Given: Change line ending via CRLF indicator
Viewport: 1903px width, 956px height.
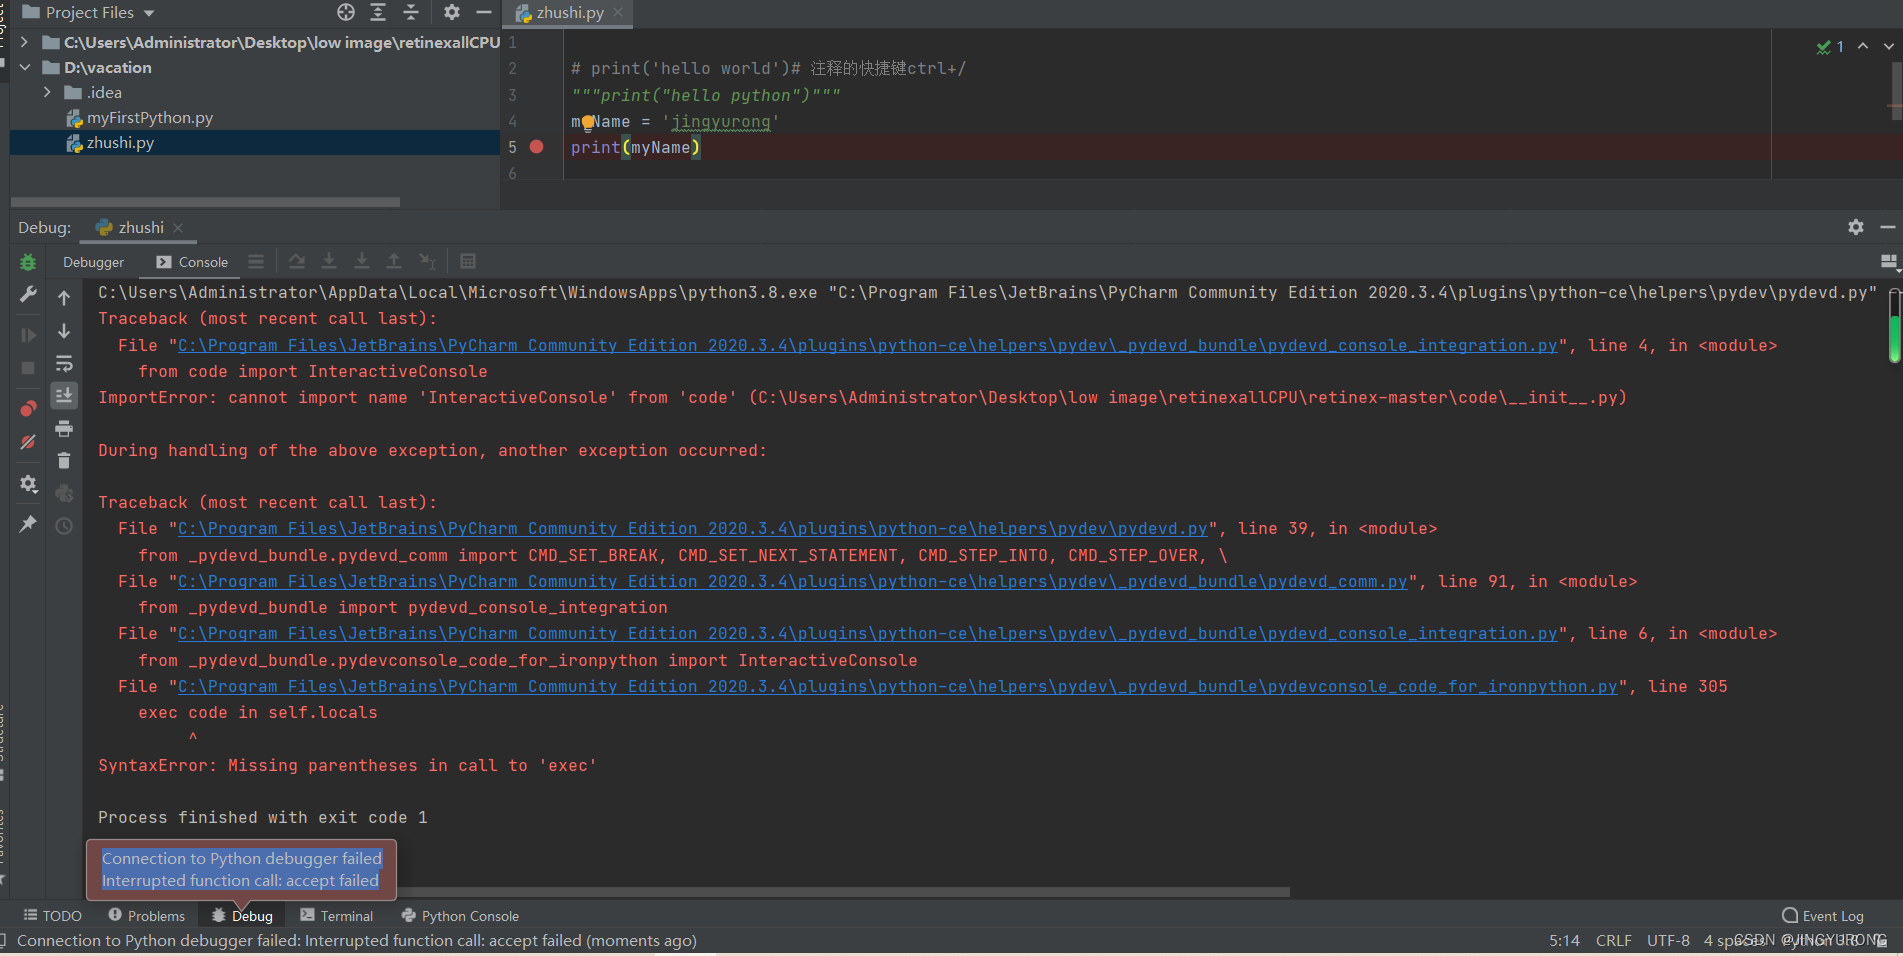Looking at the screenshot, I should coord(1613,940).
